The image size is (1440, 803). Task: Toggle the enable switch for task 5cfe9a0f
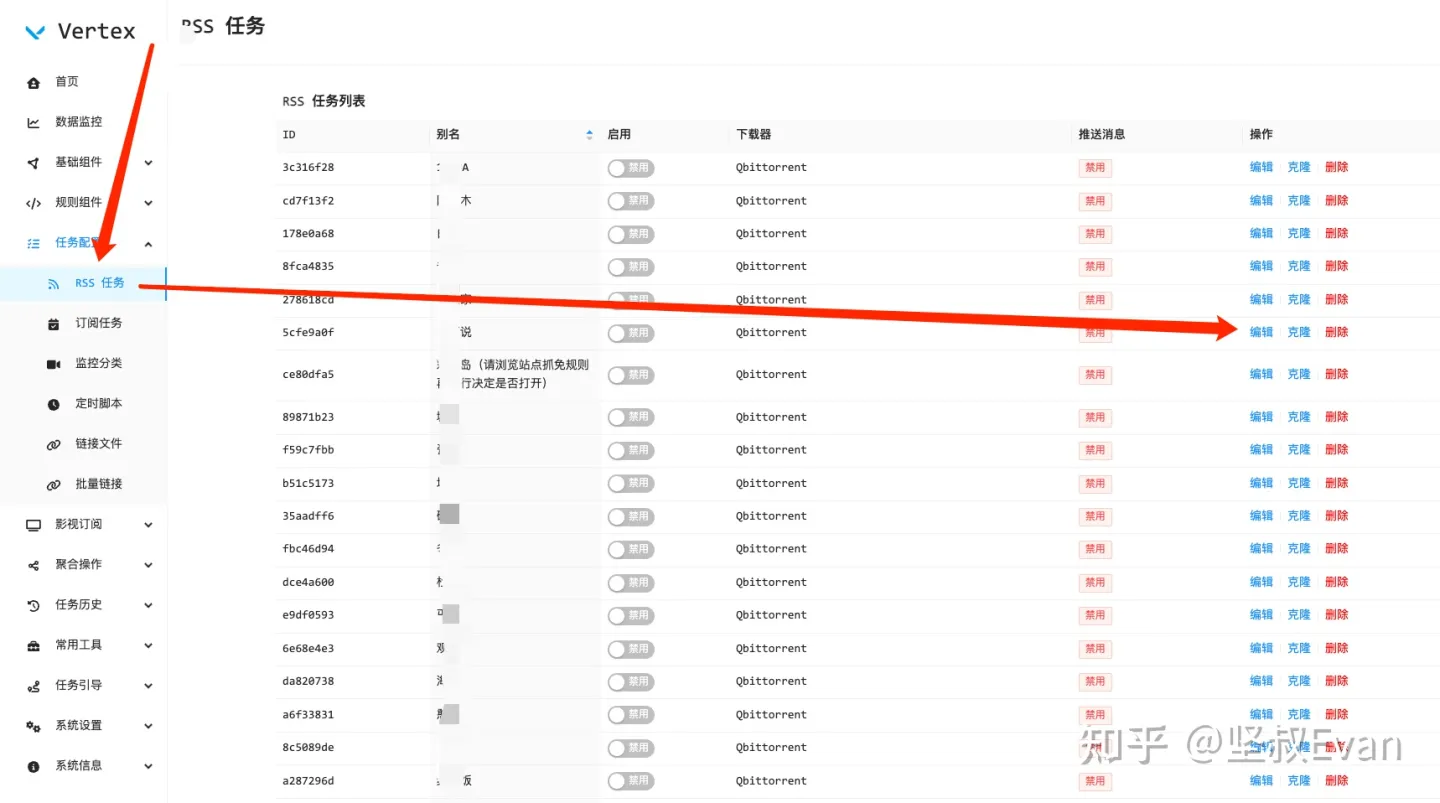631,333
